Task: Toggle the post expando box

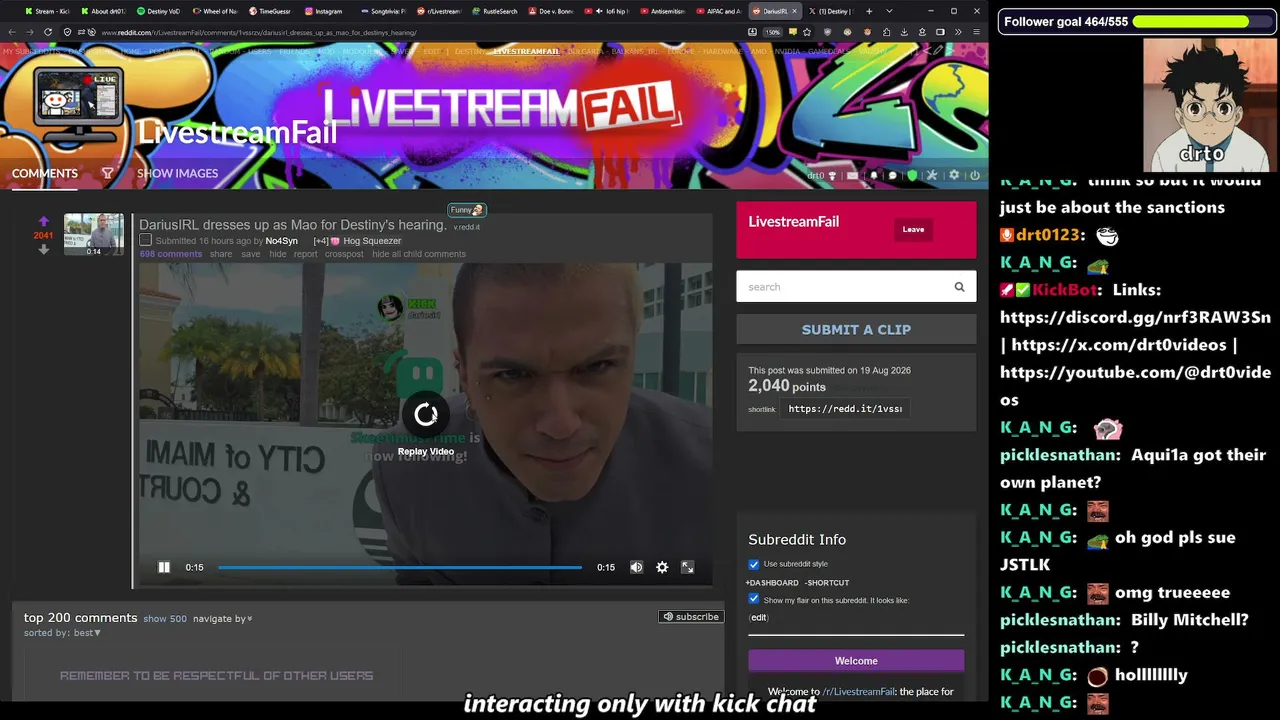Action: [145, 240]
